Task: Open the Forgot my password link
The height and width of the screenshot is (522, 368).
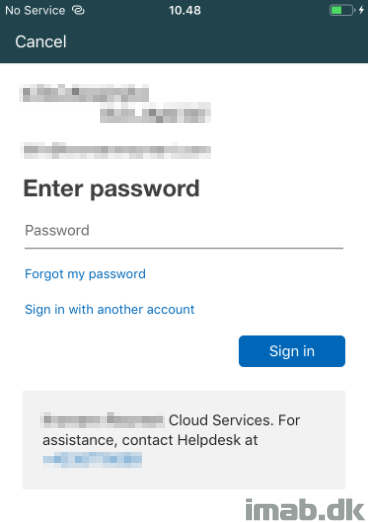Action: click(x=85, y=274)
